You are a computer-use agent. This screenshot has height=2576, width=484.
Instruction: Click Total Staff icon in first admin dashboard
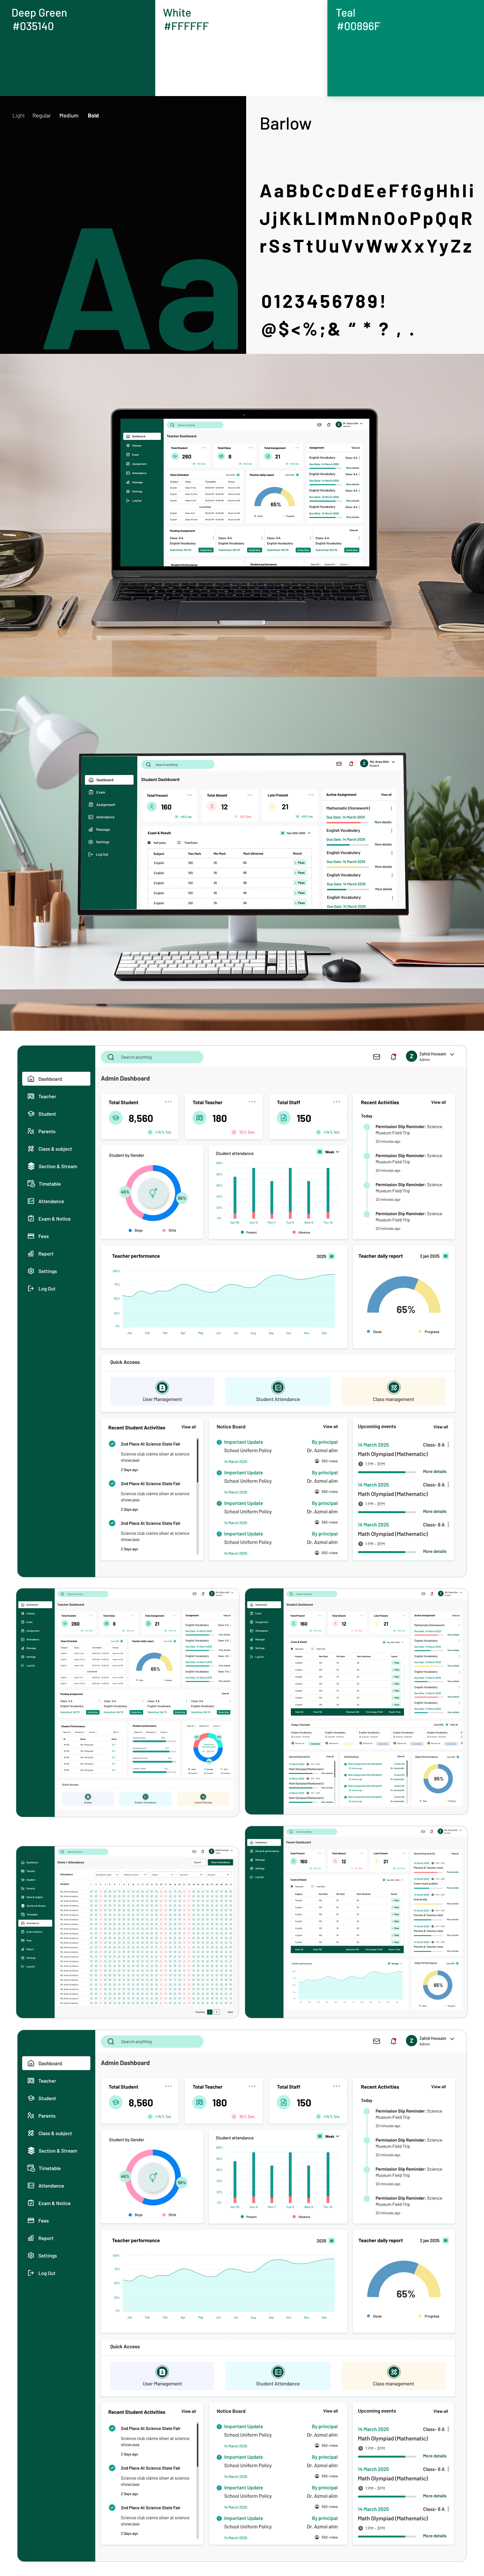(x=284, y=1118)
